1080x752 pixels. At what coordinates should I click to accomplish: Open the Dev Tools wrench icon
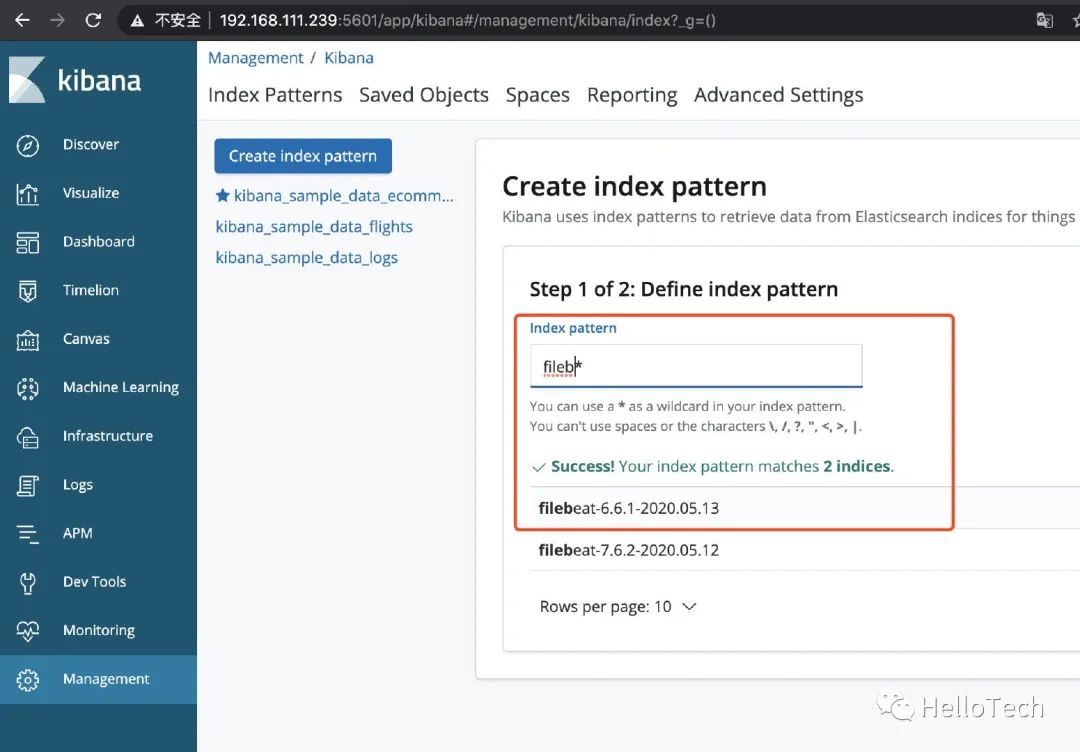click(x=28, y=582)
